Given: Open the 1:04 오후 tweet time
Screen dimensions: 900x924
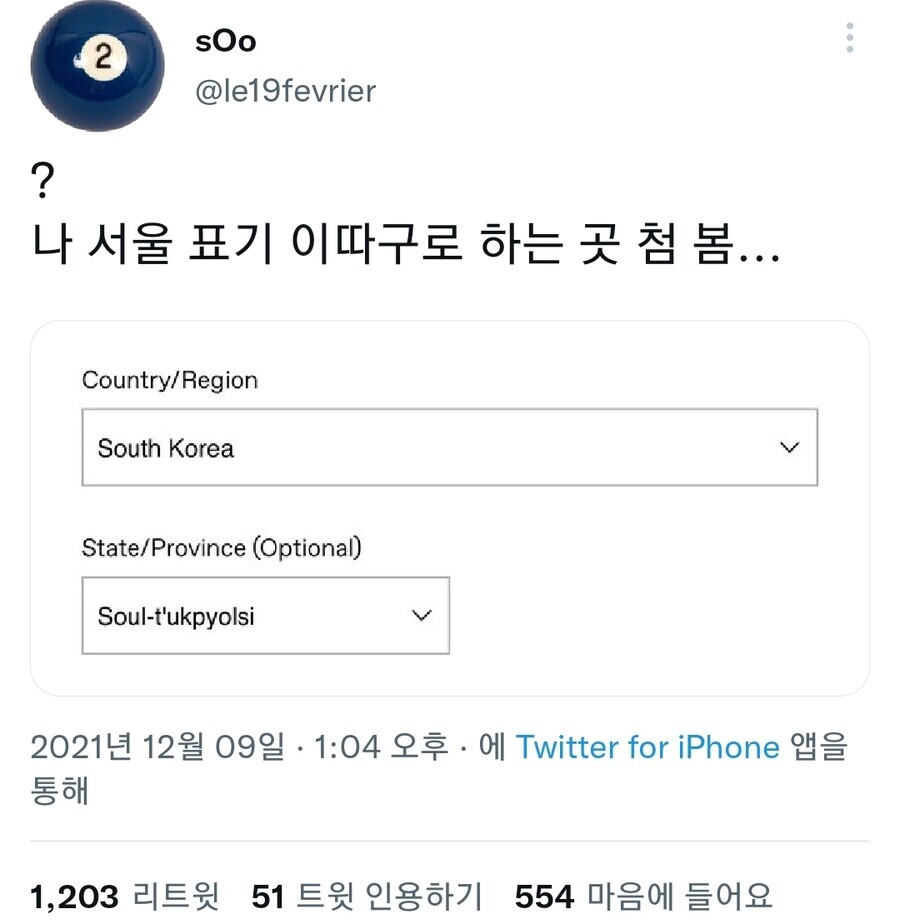Looking at the screenshot, I should point(380,747).
